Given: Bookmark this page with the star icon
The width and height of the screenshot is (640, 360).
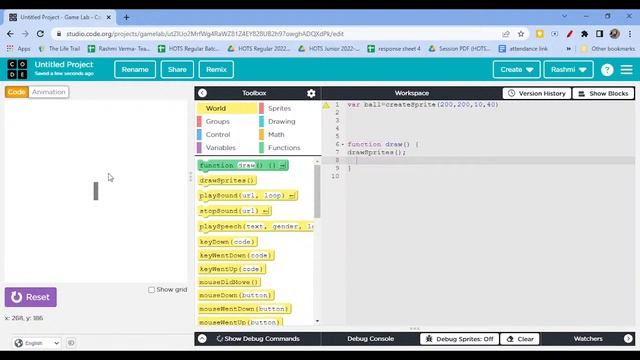Looking at the screenshot, I should (521, 34).
